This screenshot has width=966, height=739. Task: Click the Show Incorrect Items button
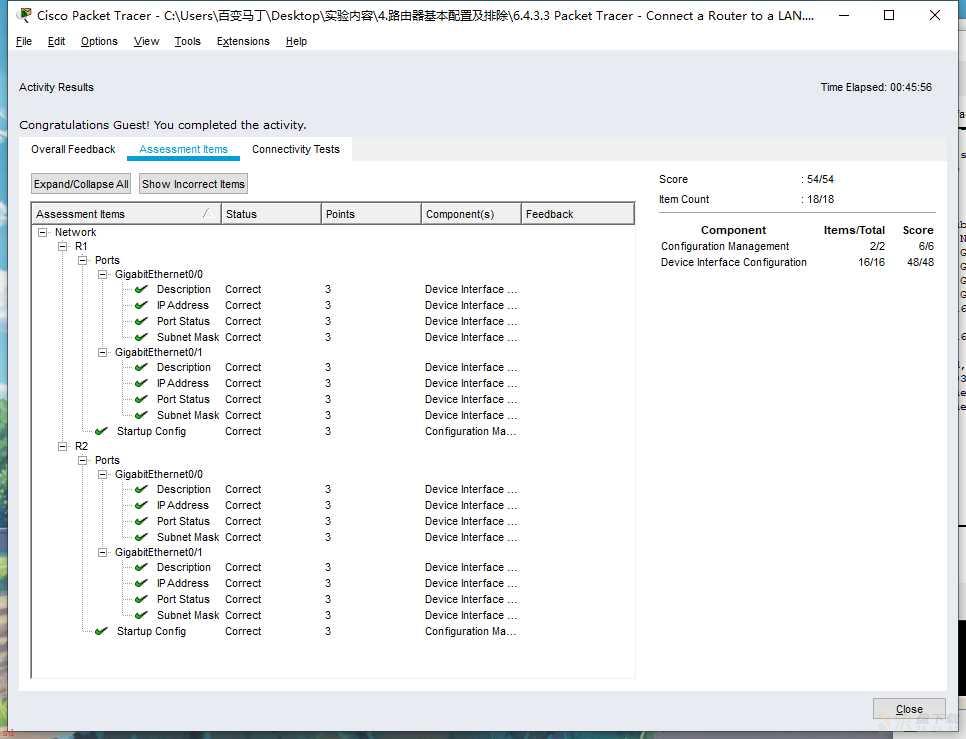[x=193, y=184]
